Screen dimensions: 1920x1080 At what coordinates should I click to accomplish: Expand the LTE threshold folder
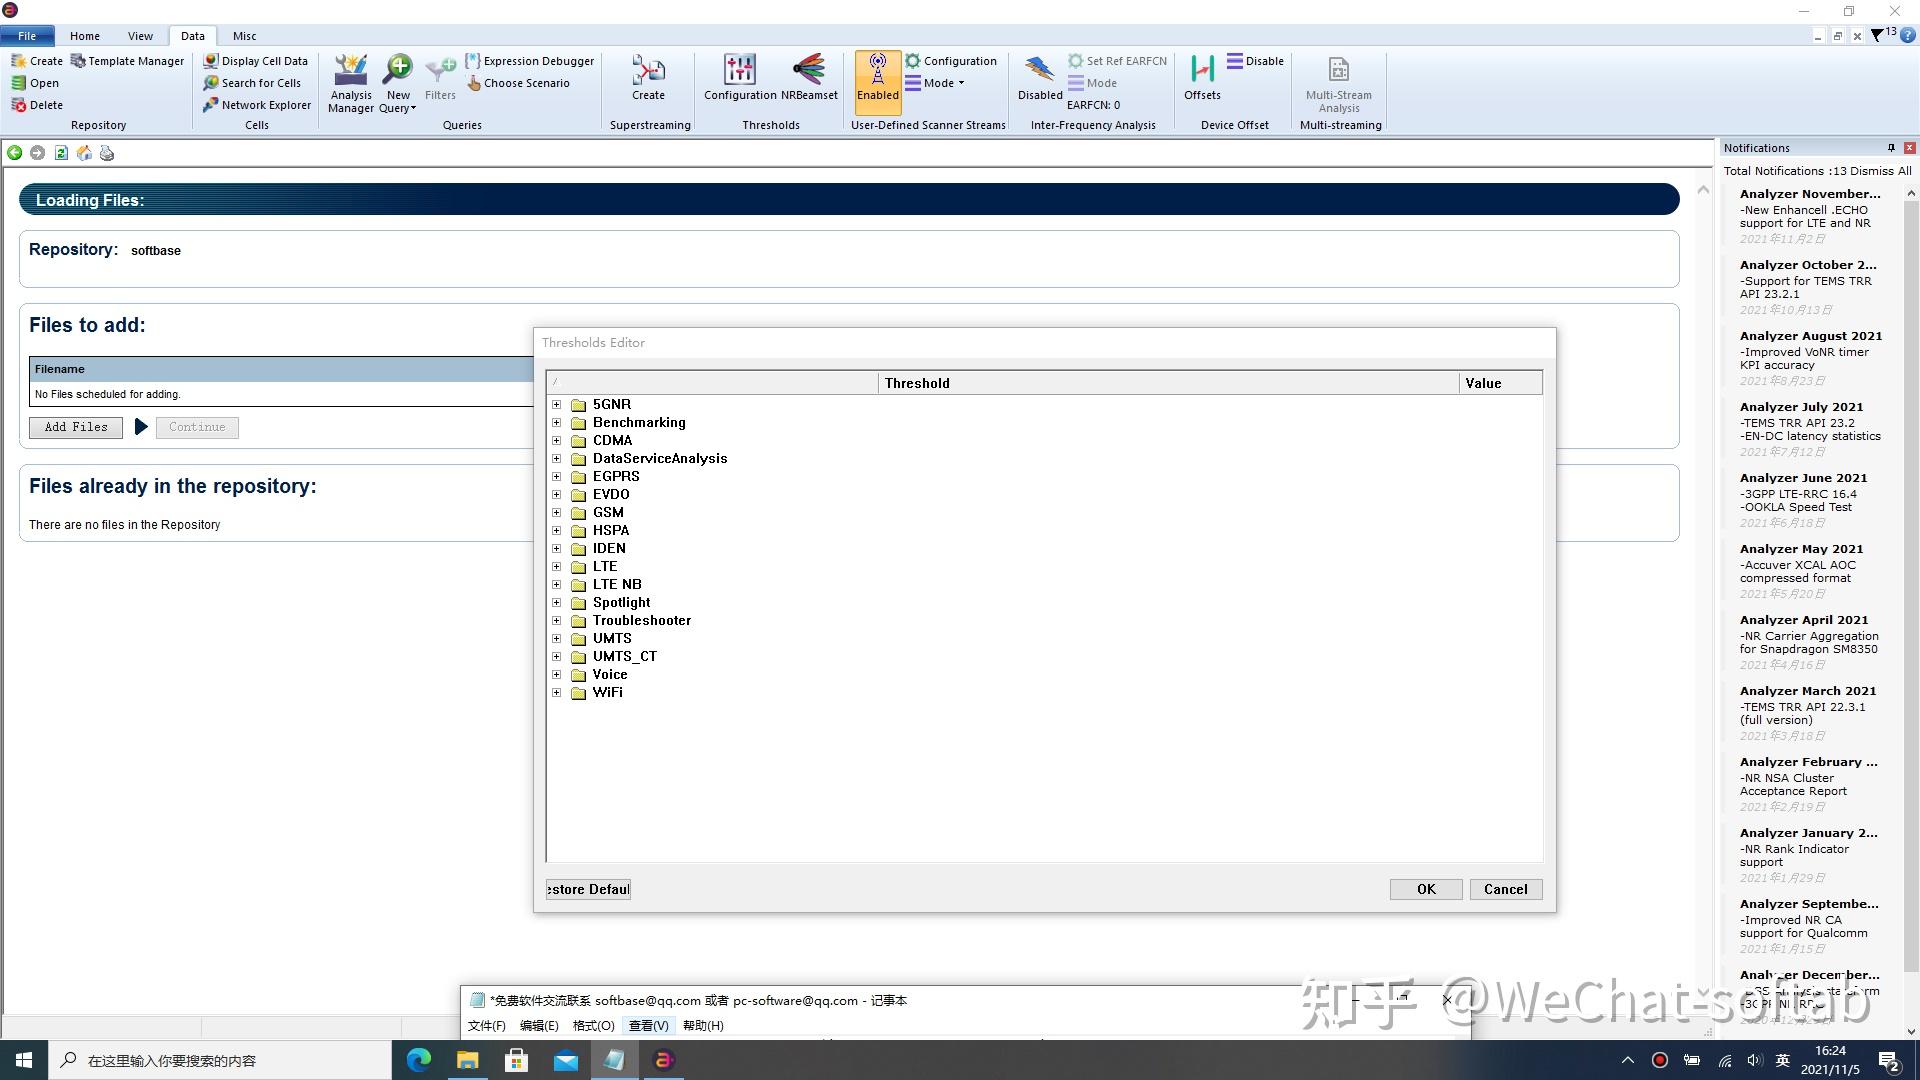click(x=557, y=567)
